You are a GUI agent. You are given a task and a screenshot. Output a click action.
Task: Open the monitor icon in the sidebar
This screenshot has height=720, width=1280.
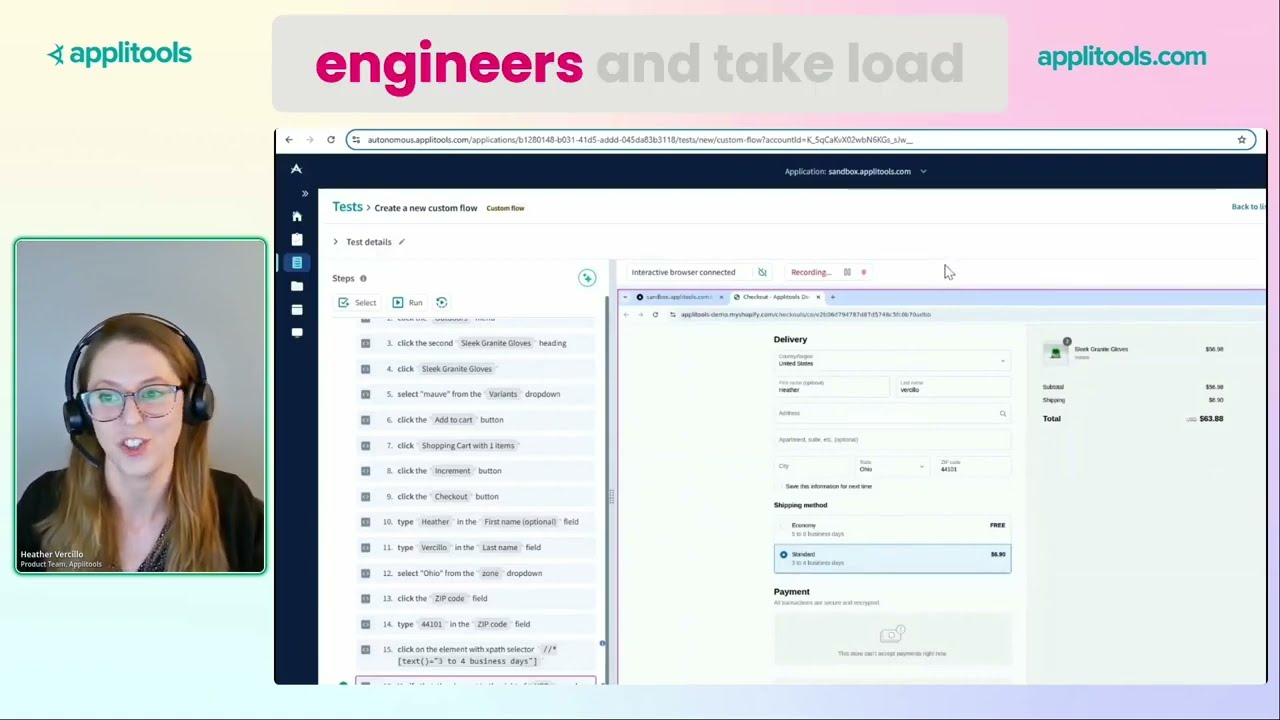[297, 333]
